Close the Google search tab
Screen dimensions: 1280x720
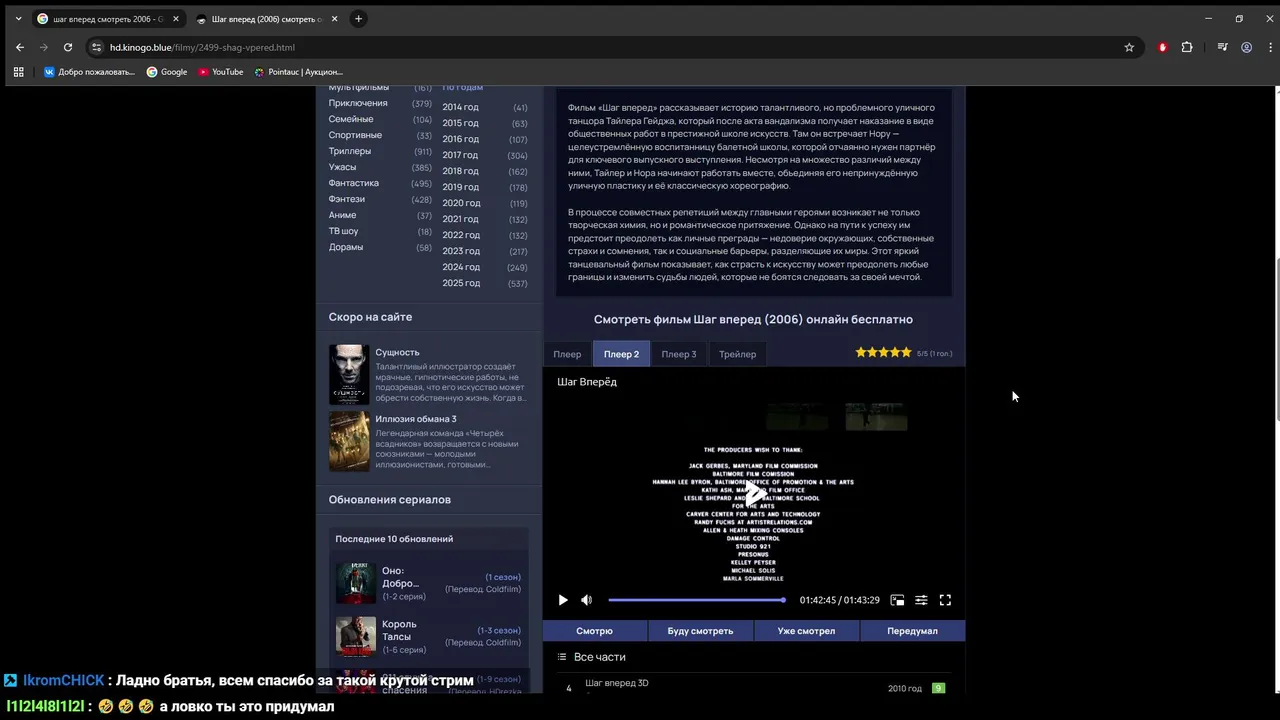pos(176,19)
